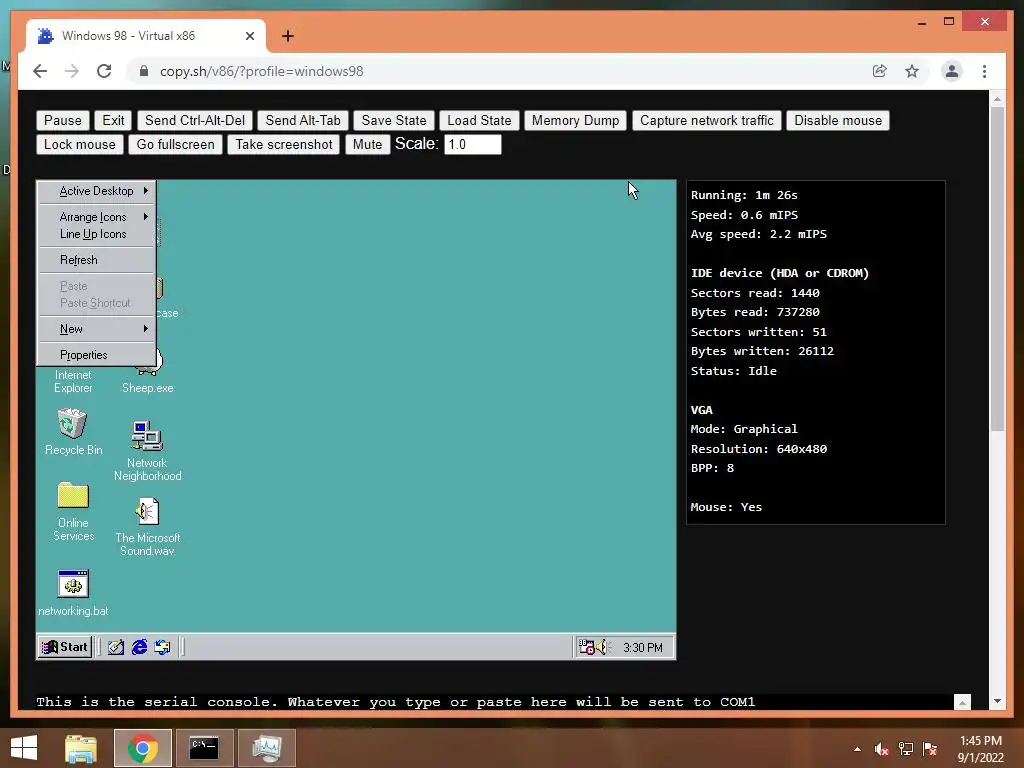
Task: Click Send Ctrl-Alt-Del button
Action: pyautogui.click(x=195, y=120)
